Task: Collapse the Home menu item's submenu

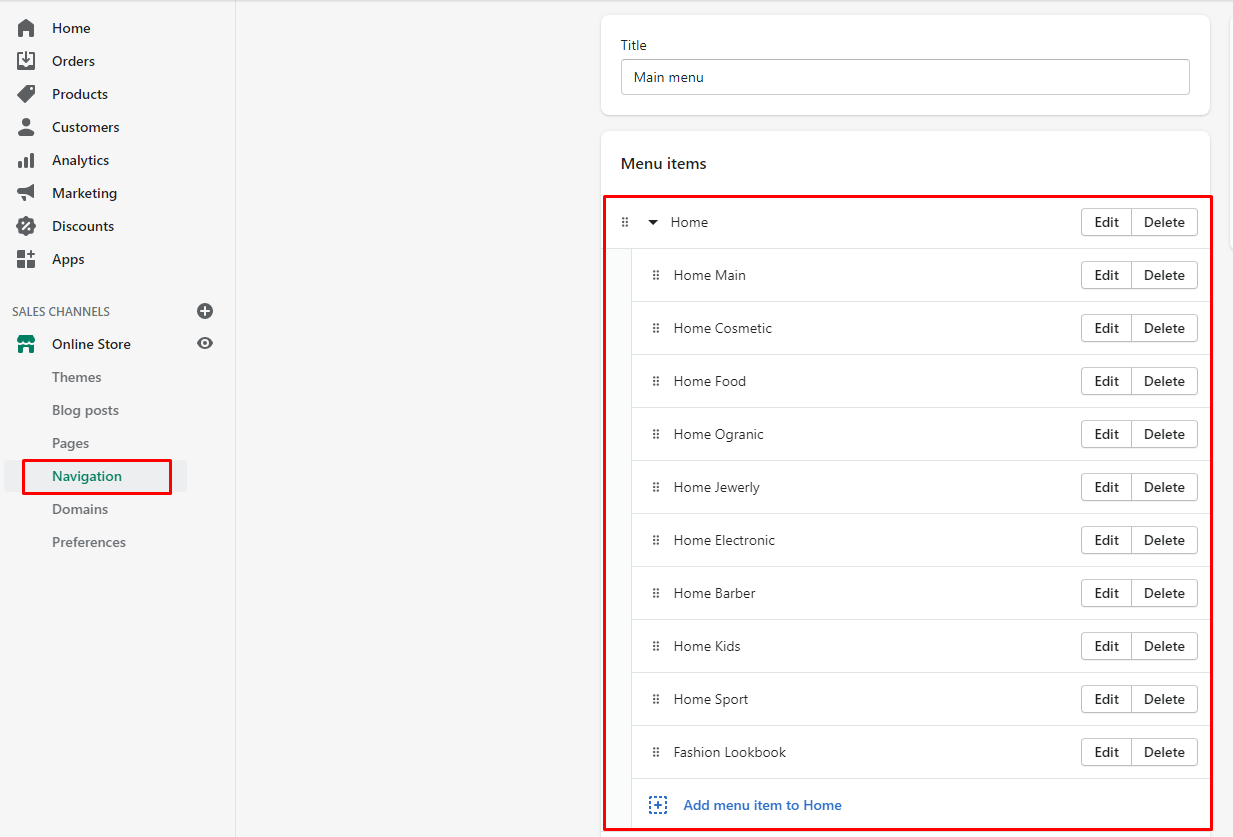Action: tap(653, 222)
